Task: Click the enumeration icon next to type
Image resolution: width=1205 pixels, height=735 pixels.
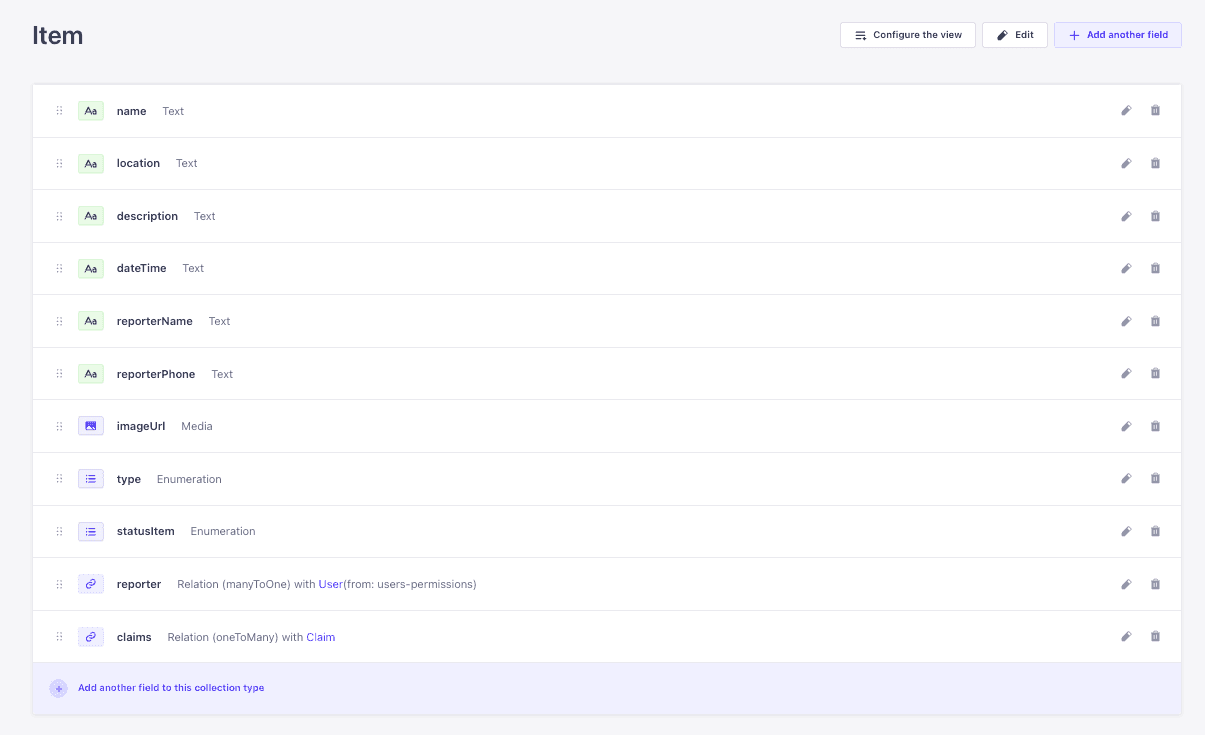Action: [x=91, y=479]
